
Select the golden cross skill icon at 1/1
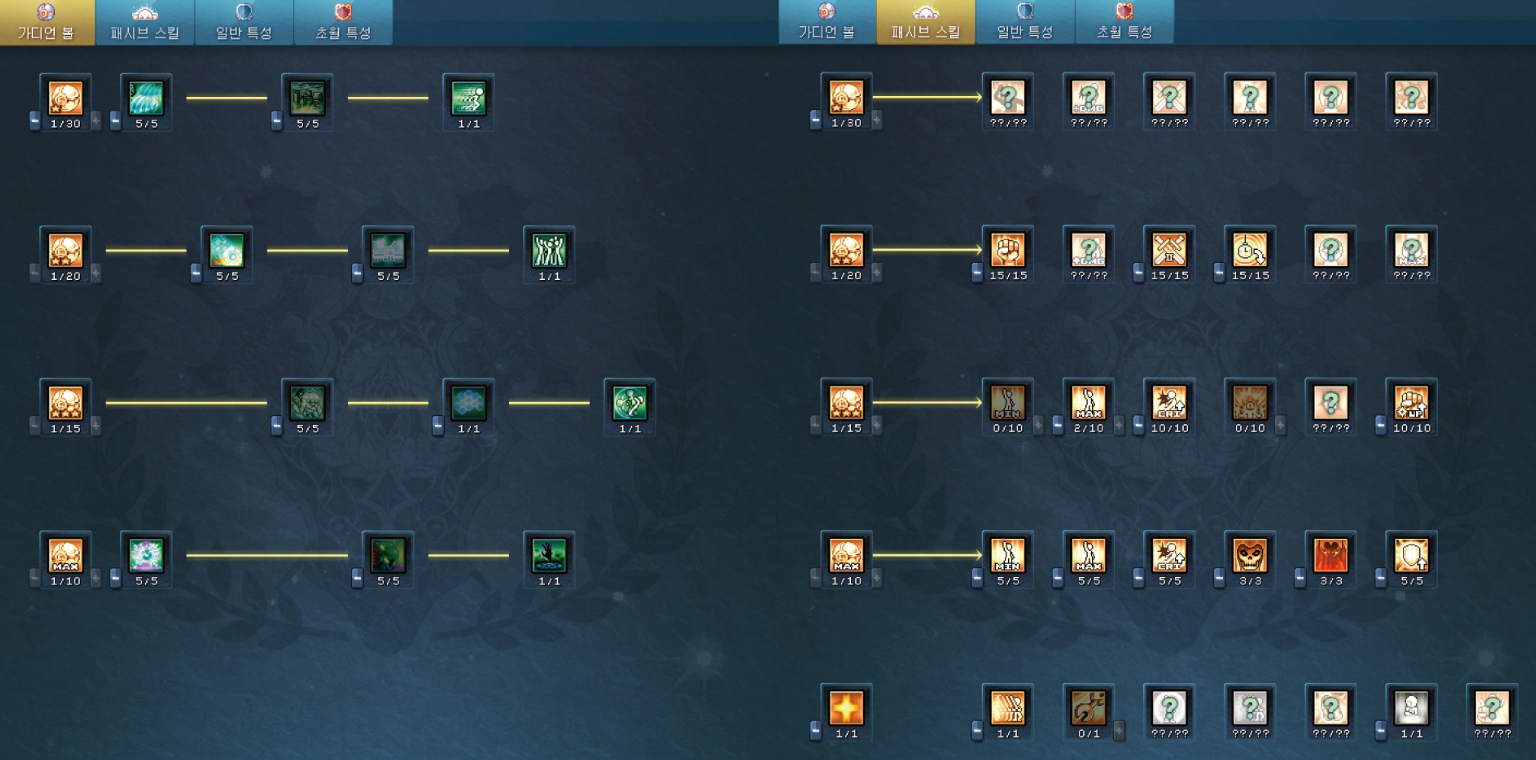846,708
